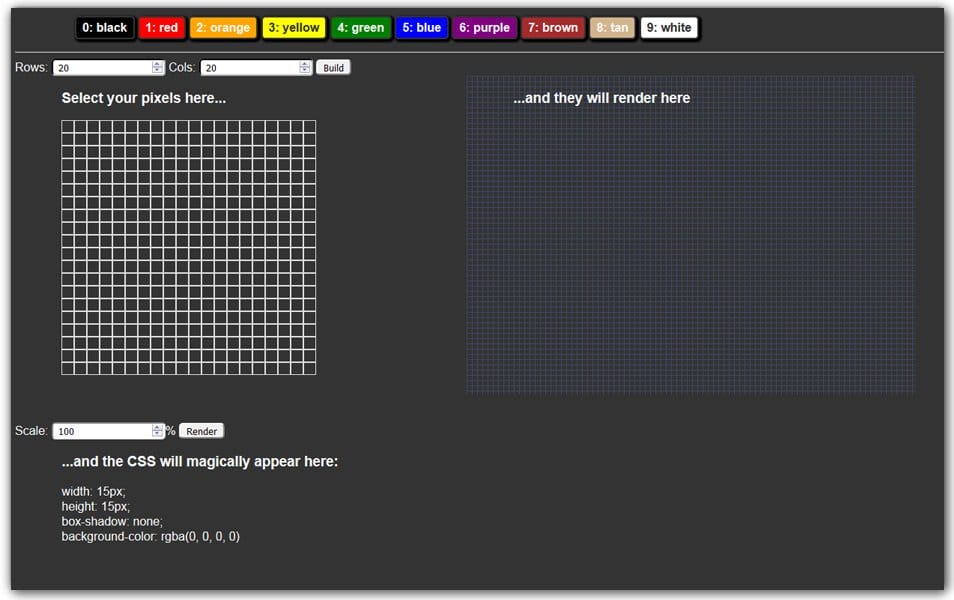Click the Scale percentage input field
Screen dimensions: 954x600
[100, 430]
